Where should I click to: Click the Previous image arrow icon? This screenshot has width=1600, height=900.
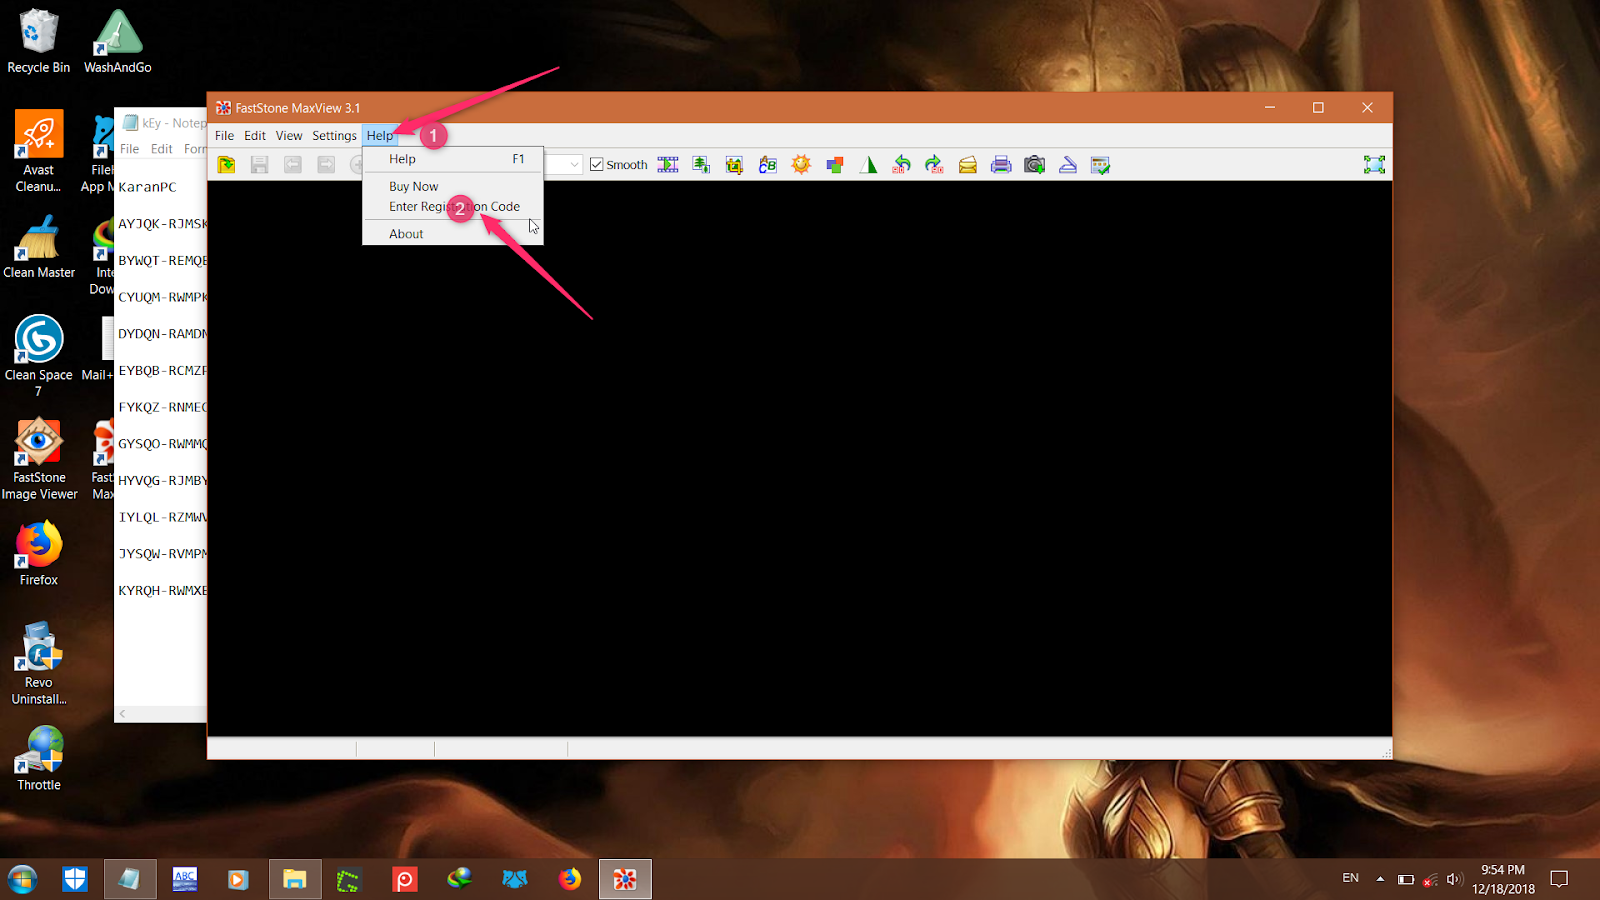click(293, 165)
